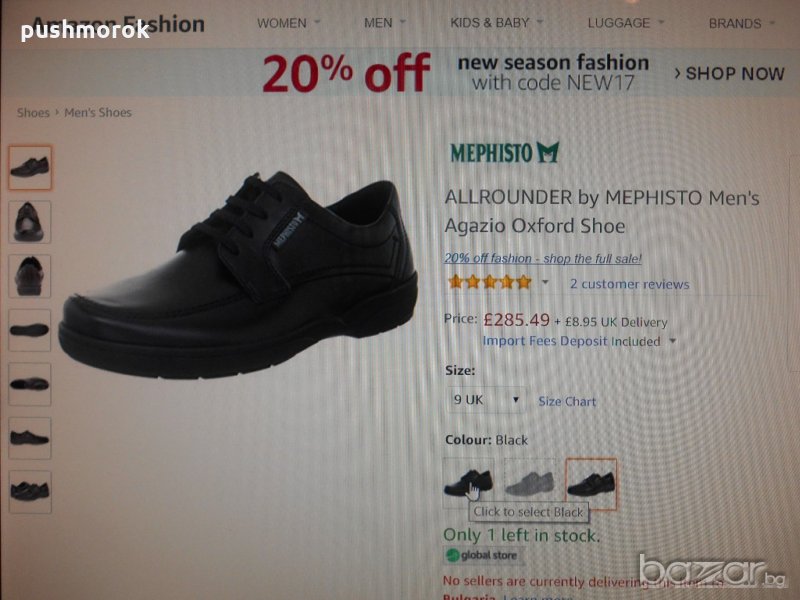800x600 pixels.
Task: Click the global store badge
Action: pos(481,555)
